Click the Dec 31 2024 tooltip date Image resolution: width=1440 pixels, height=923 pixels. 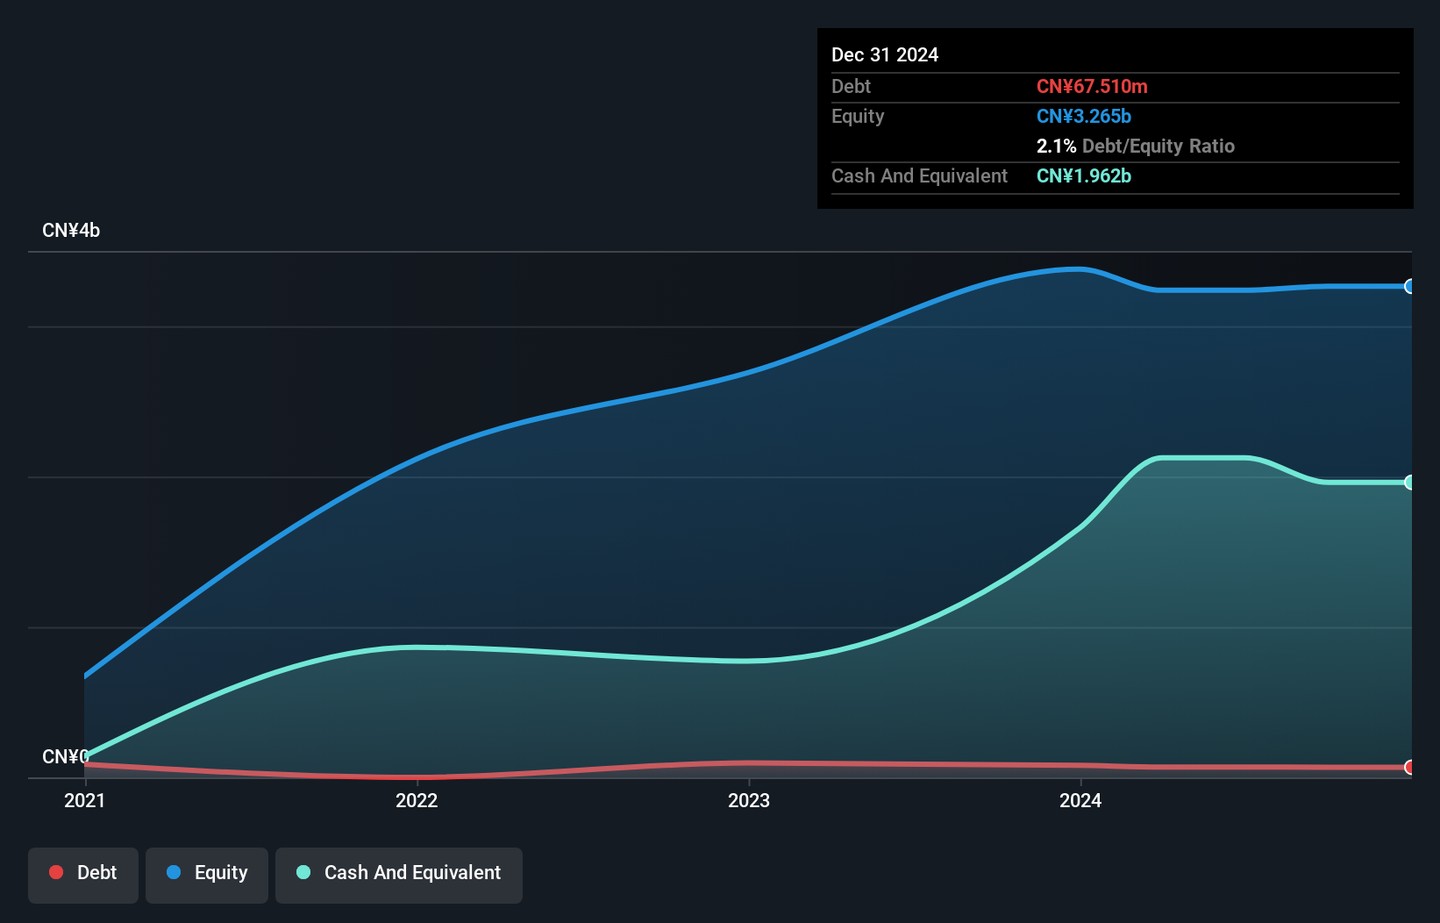[x=885, y=55]
